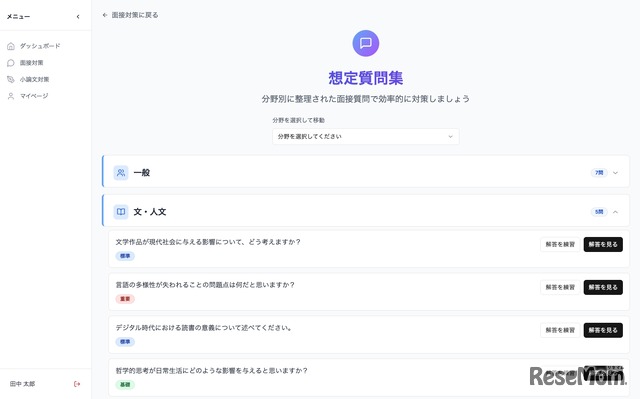Click the back arrow icon at top
Screen dimensions: 640x399
pos(105,15)
